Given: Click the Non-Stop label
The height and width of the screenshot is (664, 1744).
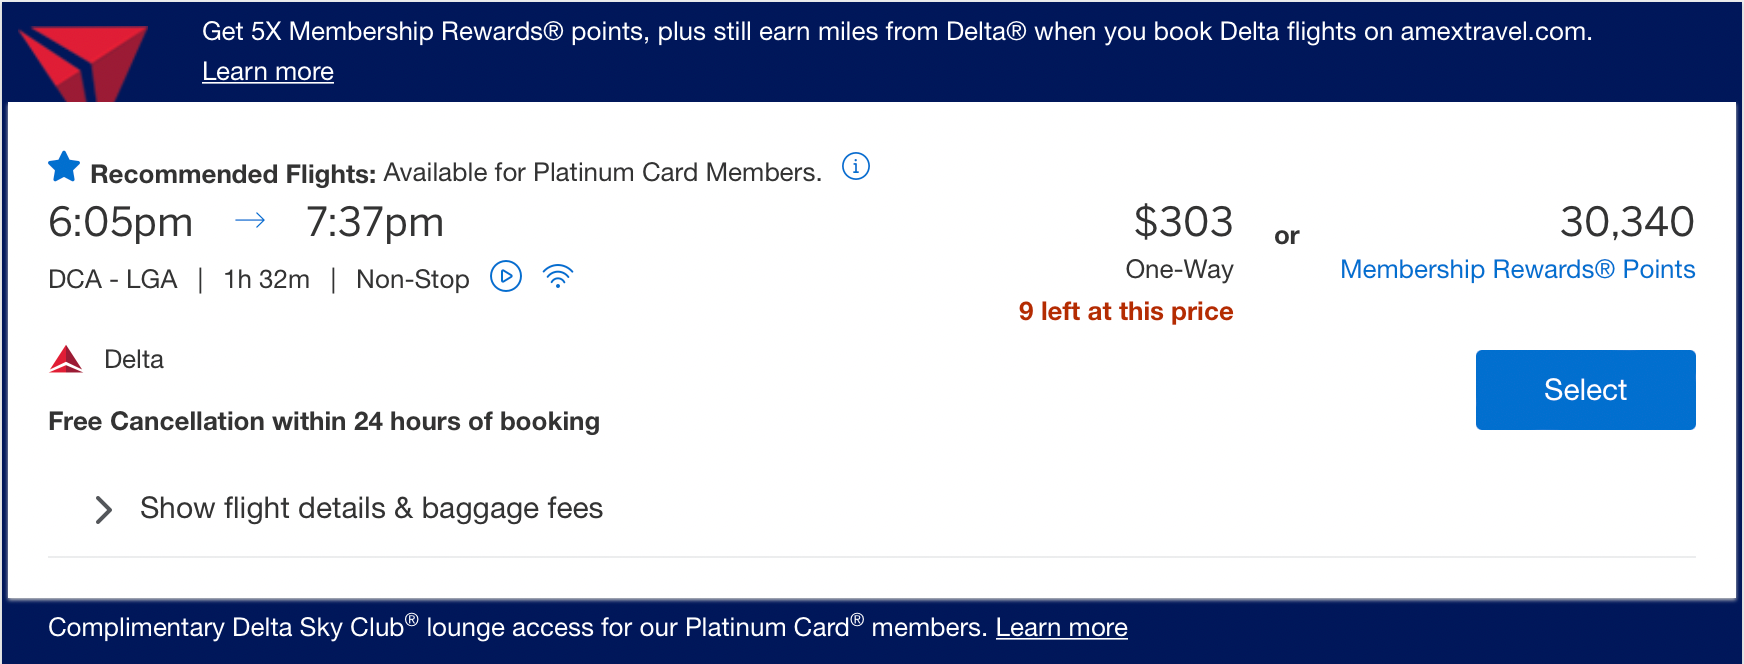Looking at the screenshot, I should pos(412,279).
